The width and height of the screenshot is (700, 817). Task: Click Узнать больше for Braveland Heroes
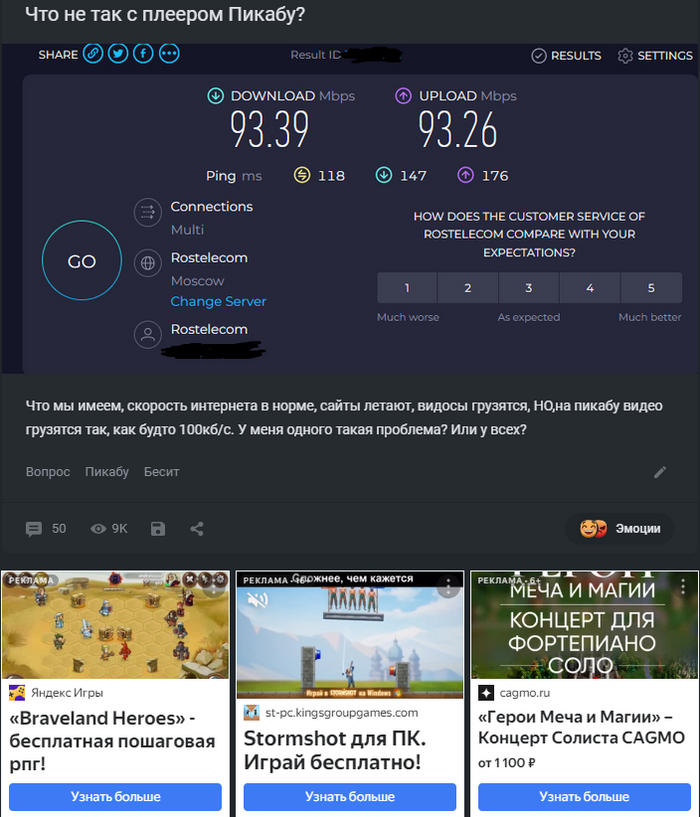(115, 797)
